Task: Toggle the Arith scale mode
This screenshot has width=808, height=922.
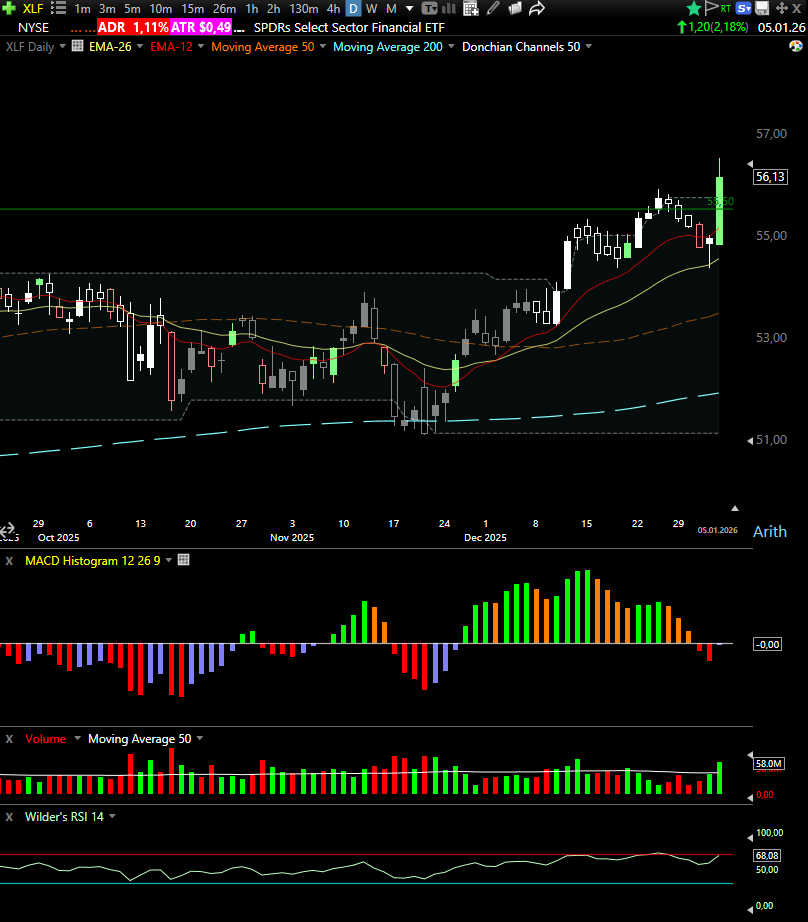Action: 770,532
